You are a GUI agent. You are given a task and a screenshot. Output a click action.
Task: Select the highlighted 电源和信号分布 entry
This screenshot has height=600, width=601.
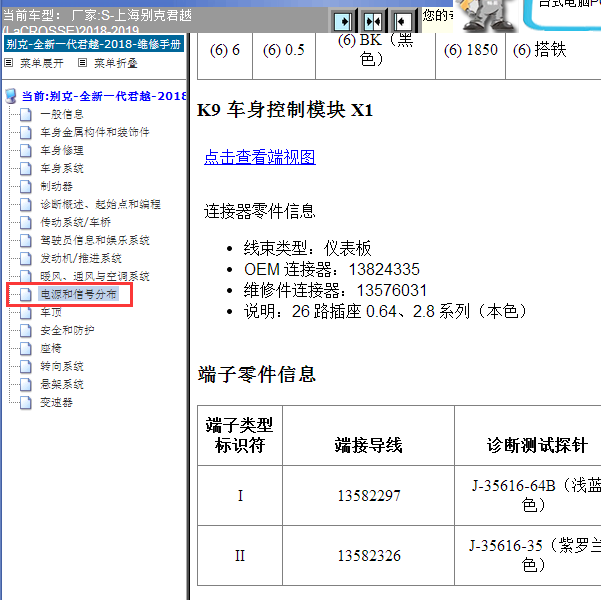click(x=78, y=294)
